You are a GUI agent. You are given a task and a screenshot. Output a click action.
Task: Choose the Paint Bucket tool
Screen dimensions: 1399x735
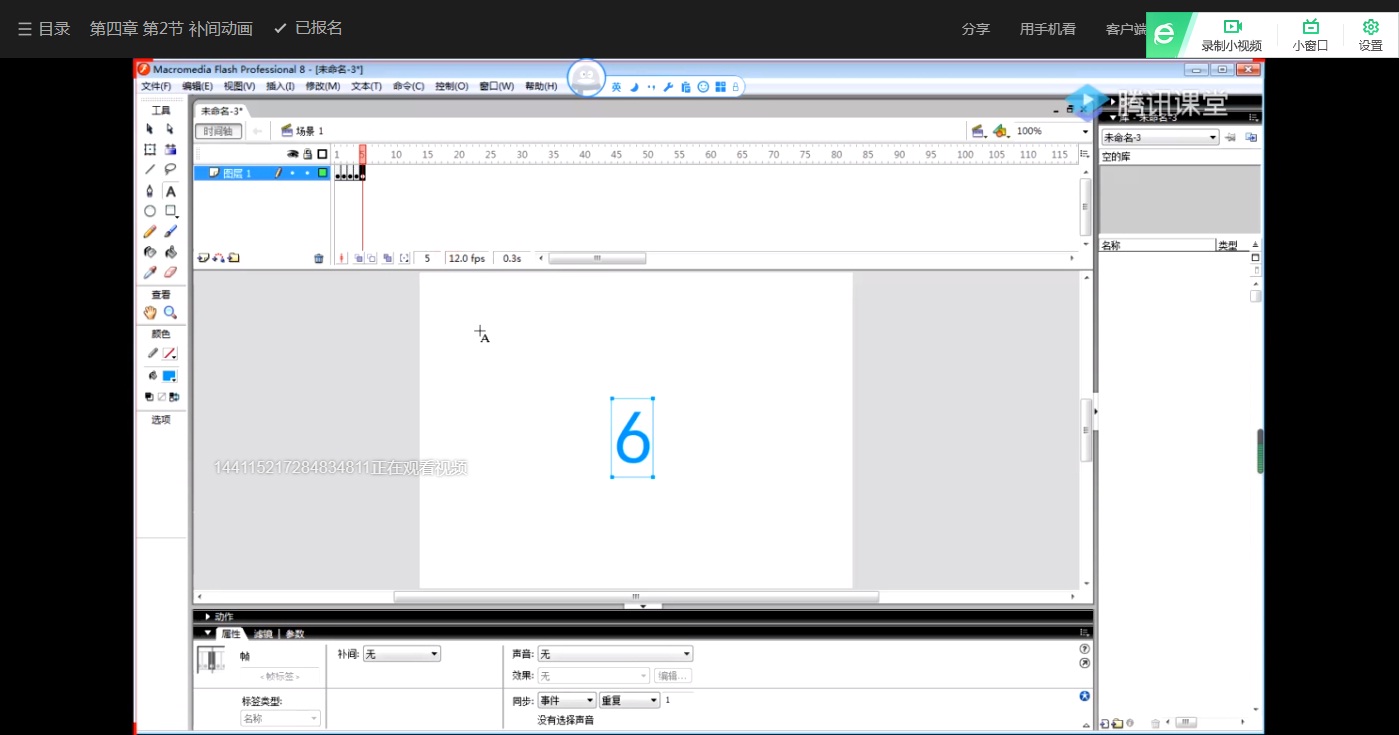coord(170,252)
